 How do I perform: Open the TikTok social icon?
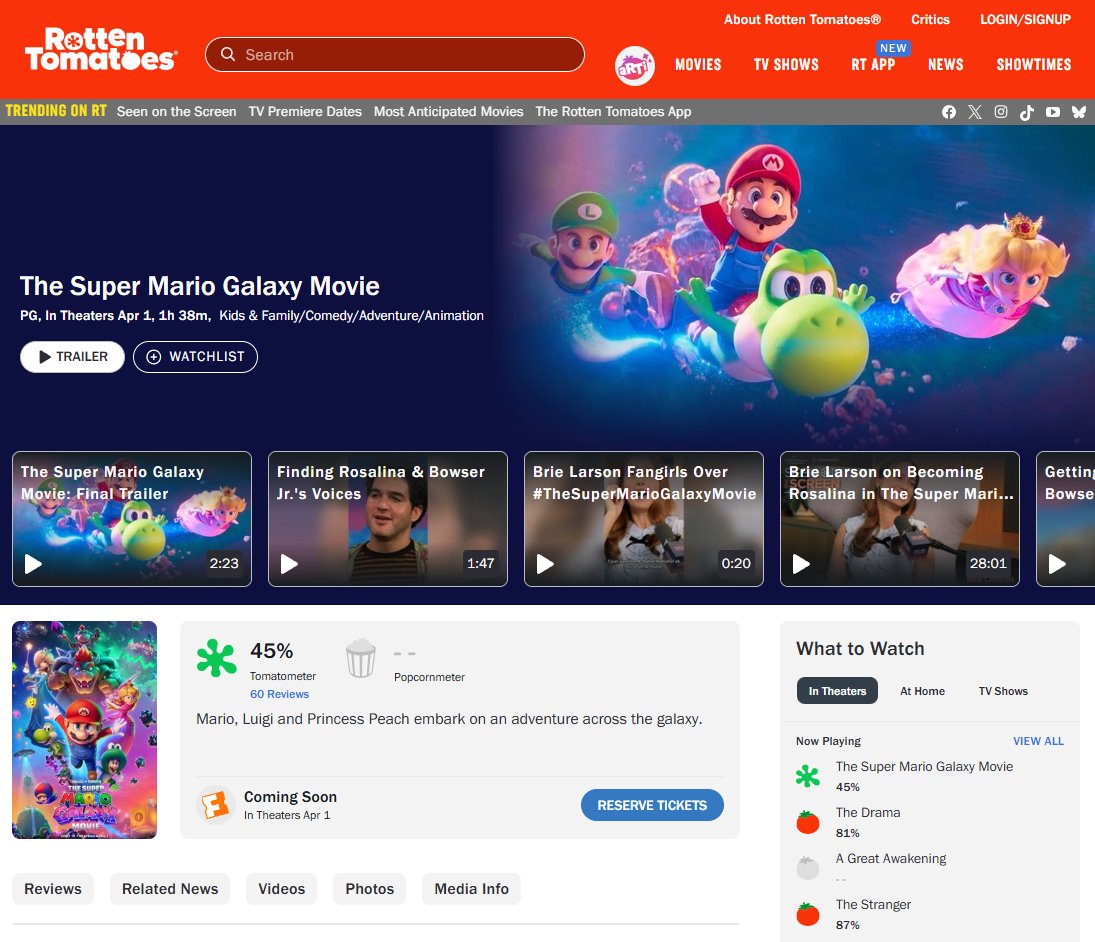pos(1027,112)
